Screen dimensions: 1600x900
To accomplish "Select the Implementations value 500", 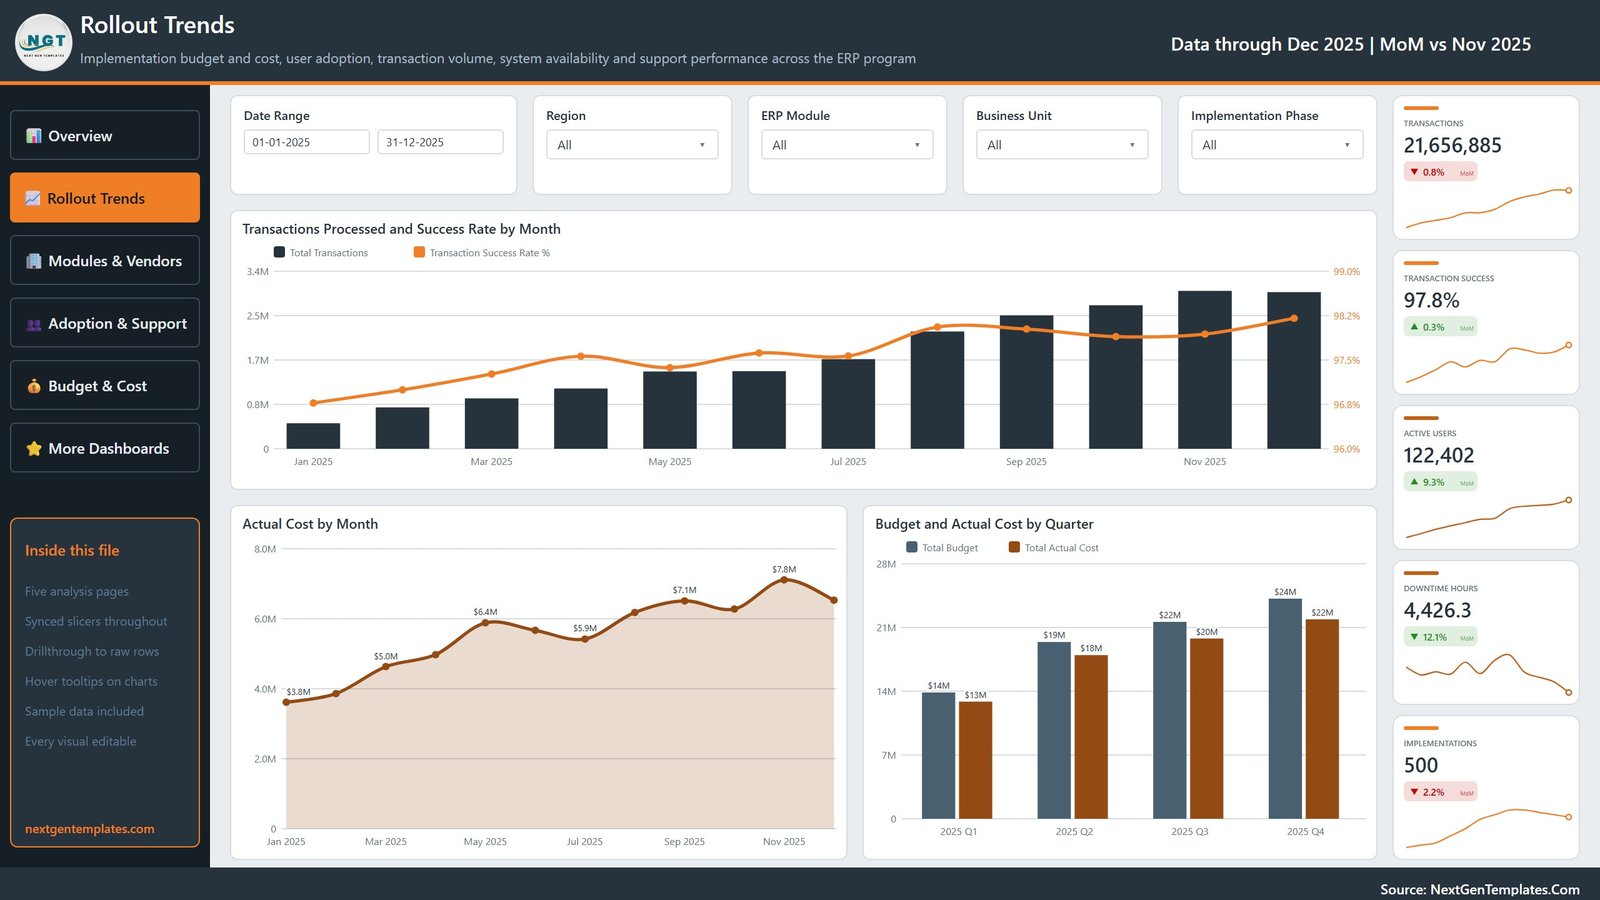I will pyautogui.click(x=1421, y=765).
